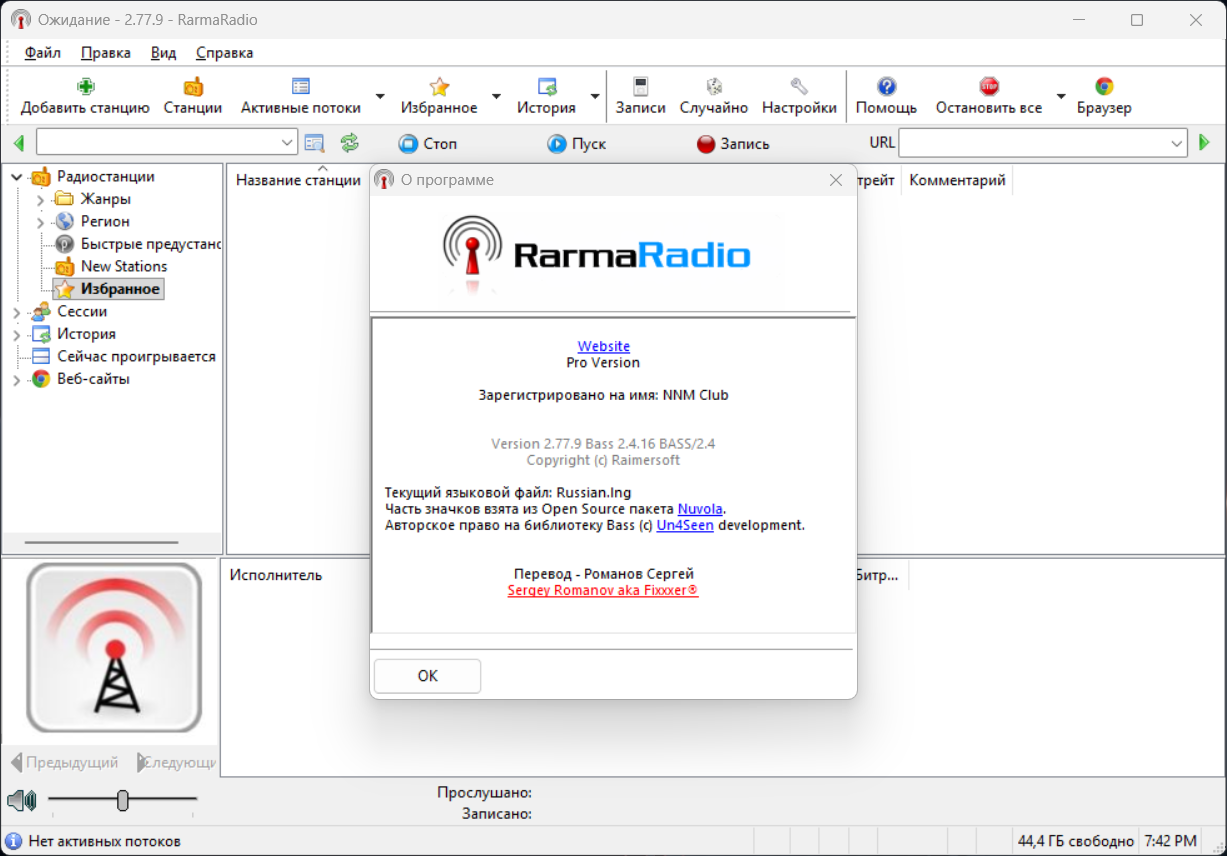Image resolution: width=1227 pixels, height=856 pixels.
Task: Expand the Сессии tree node
Action: (16, 312)
